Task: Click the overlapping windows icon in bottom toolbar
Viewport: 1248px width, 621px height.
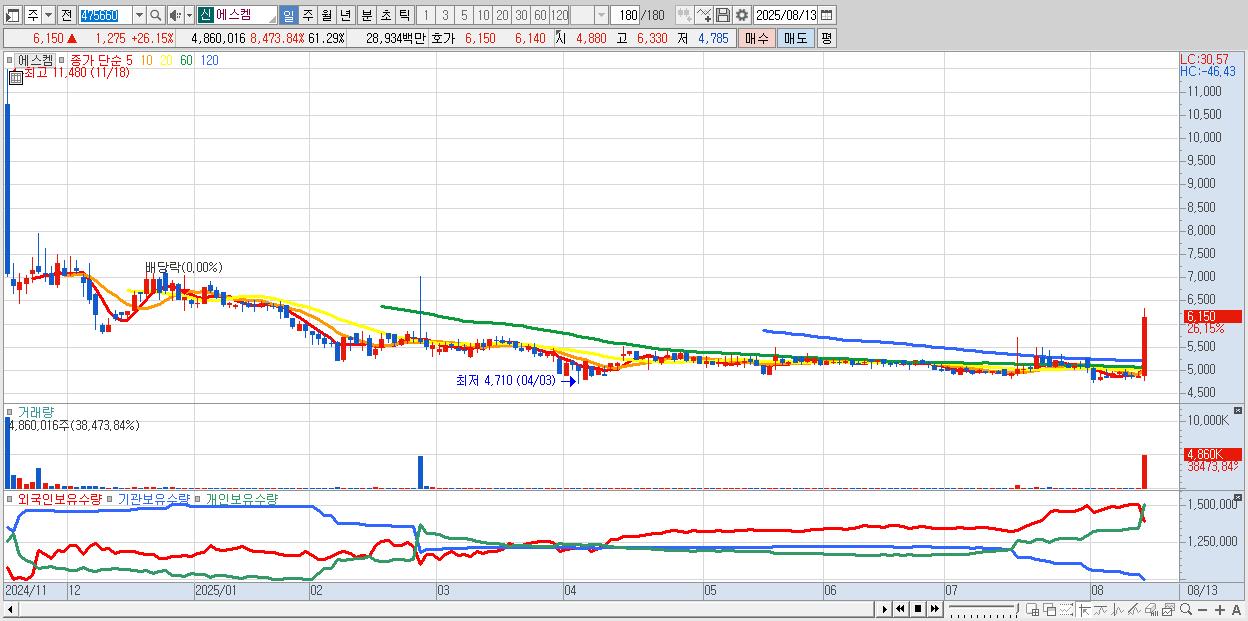Action: [1050, 609]
